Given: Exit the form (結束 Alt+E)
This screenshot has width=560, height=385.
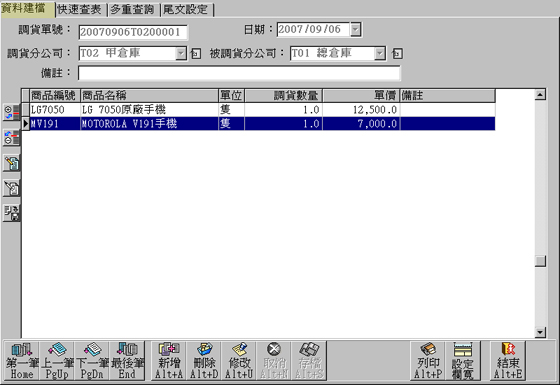Looking at the screenshot, I should [508, 361].
